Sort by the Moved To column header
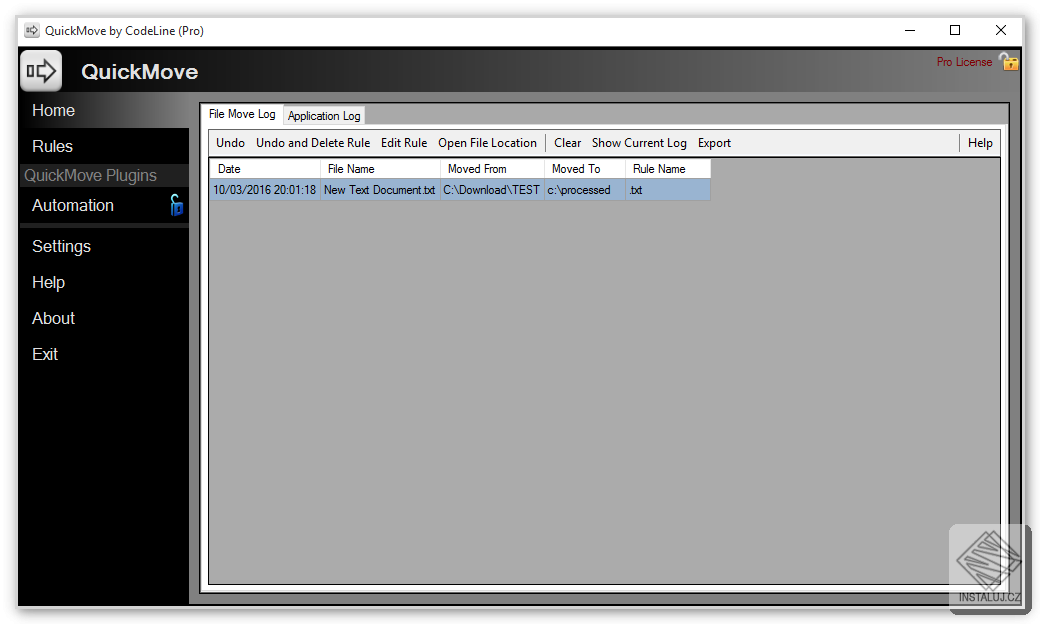Image resolution: width=1040 pixels, height=624 pixels. coord(585,169)
